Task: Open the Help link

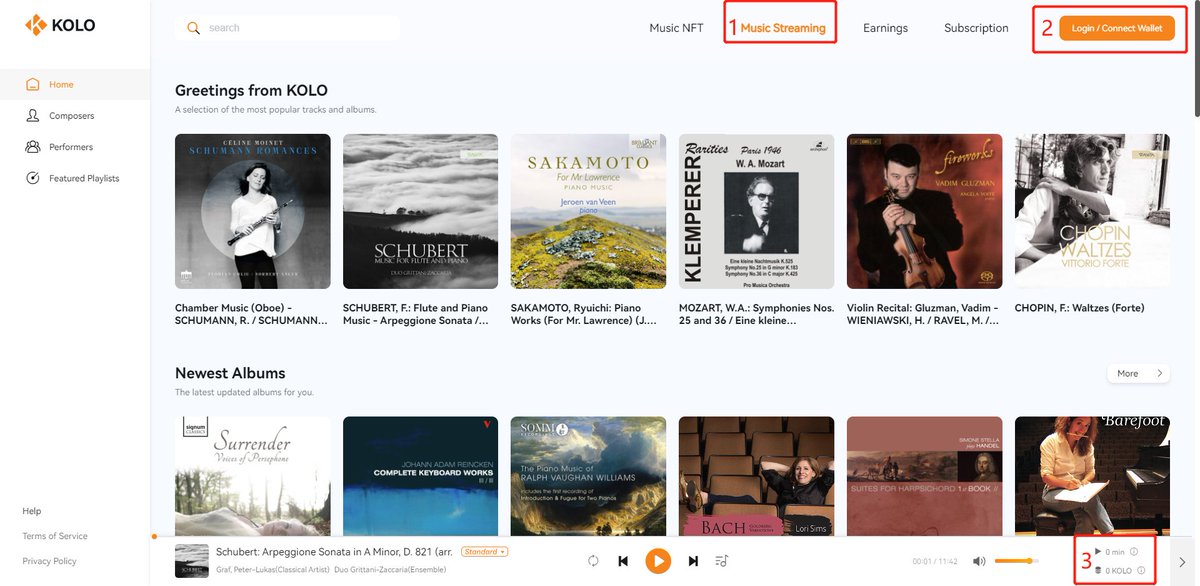Action: [31, 511]
